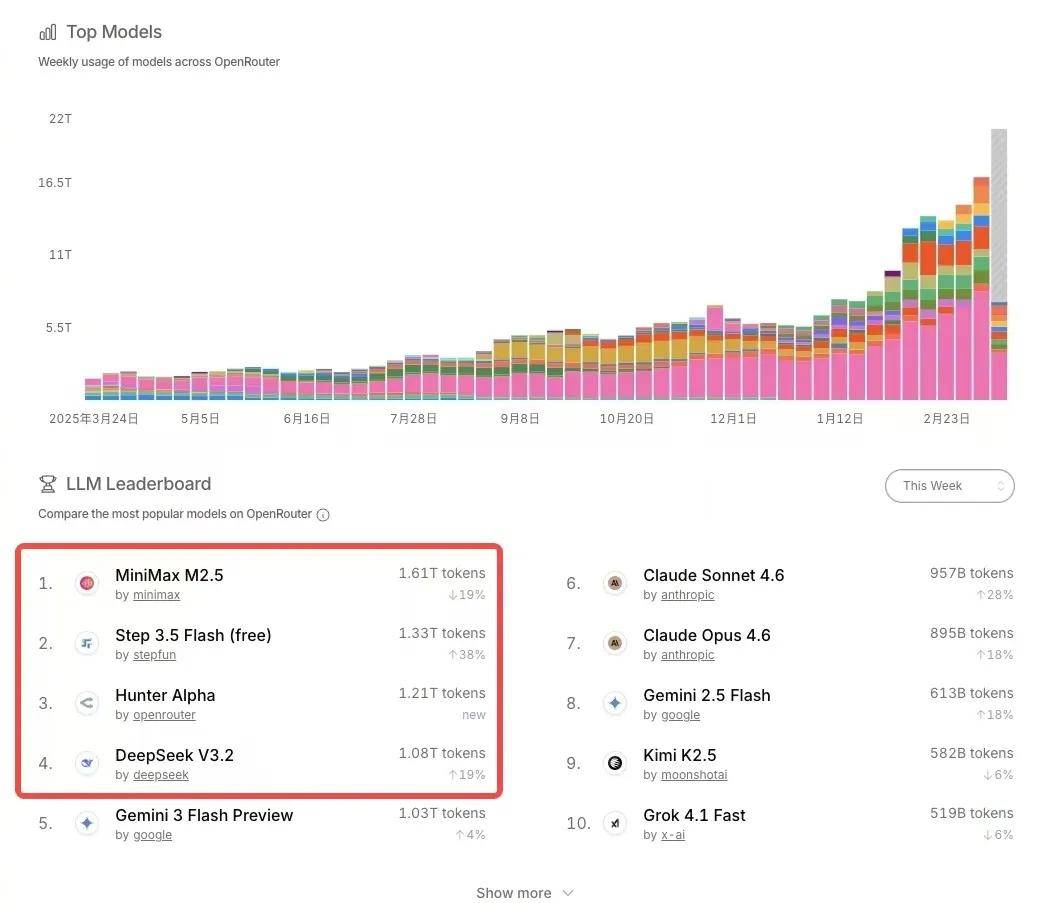Expand the list with Show more
The height and width of the screenshot is (903, 1051).
click(525, 893)
